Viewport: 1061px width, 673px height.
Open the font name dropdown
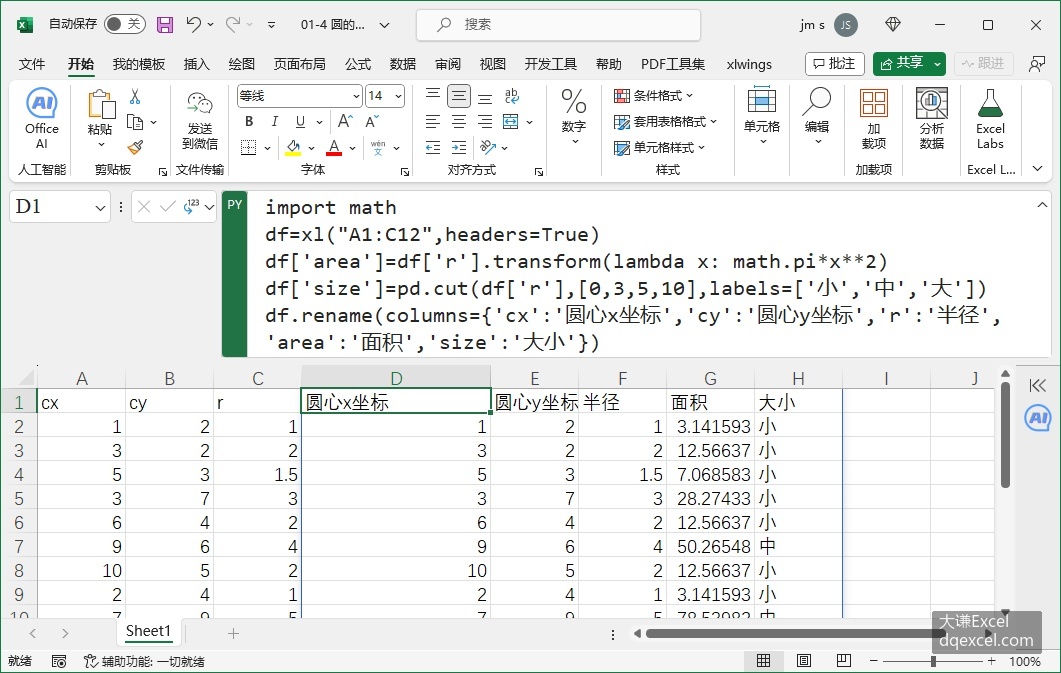click(x=356, y=96)
